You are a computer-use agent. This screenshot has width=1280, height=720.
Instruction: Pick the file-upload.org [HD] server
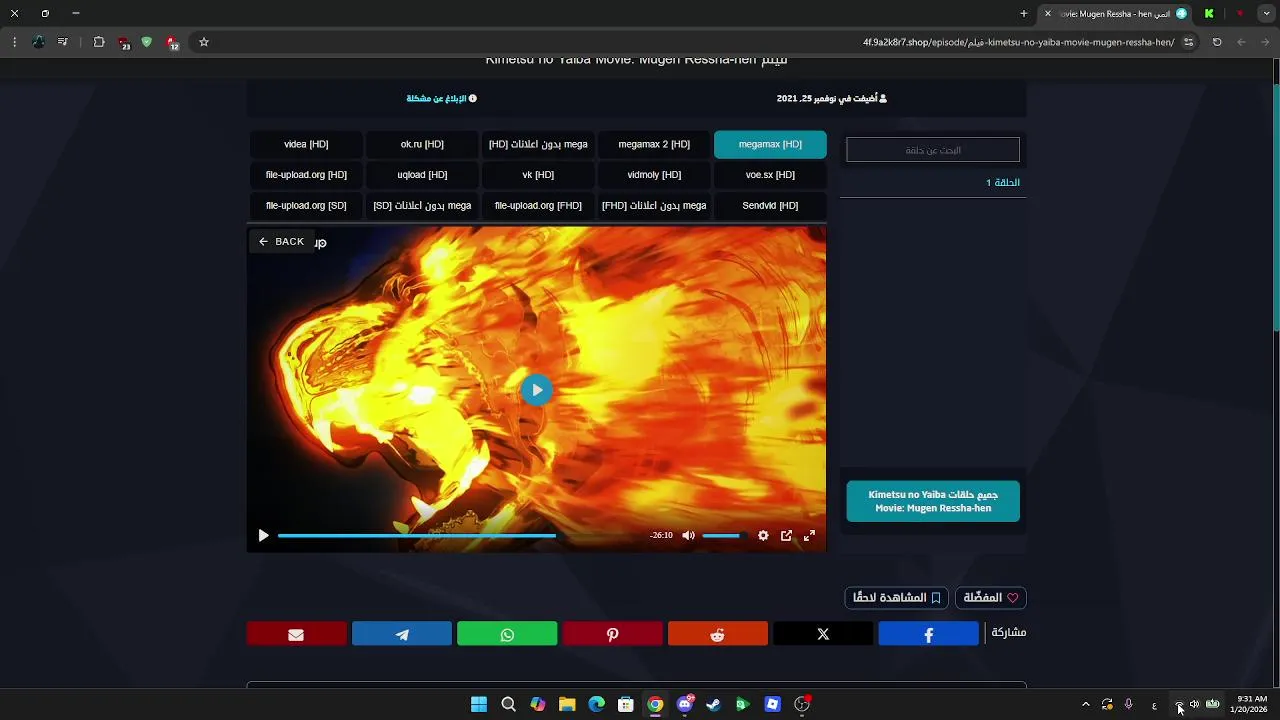[x=306, y=175]
